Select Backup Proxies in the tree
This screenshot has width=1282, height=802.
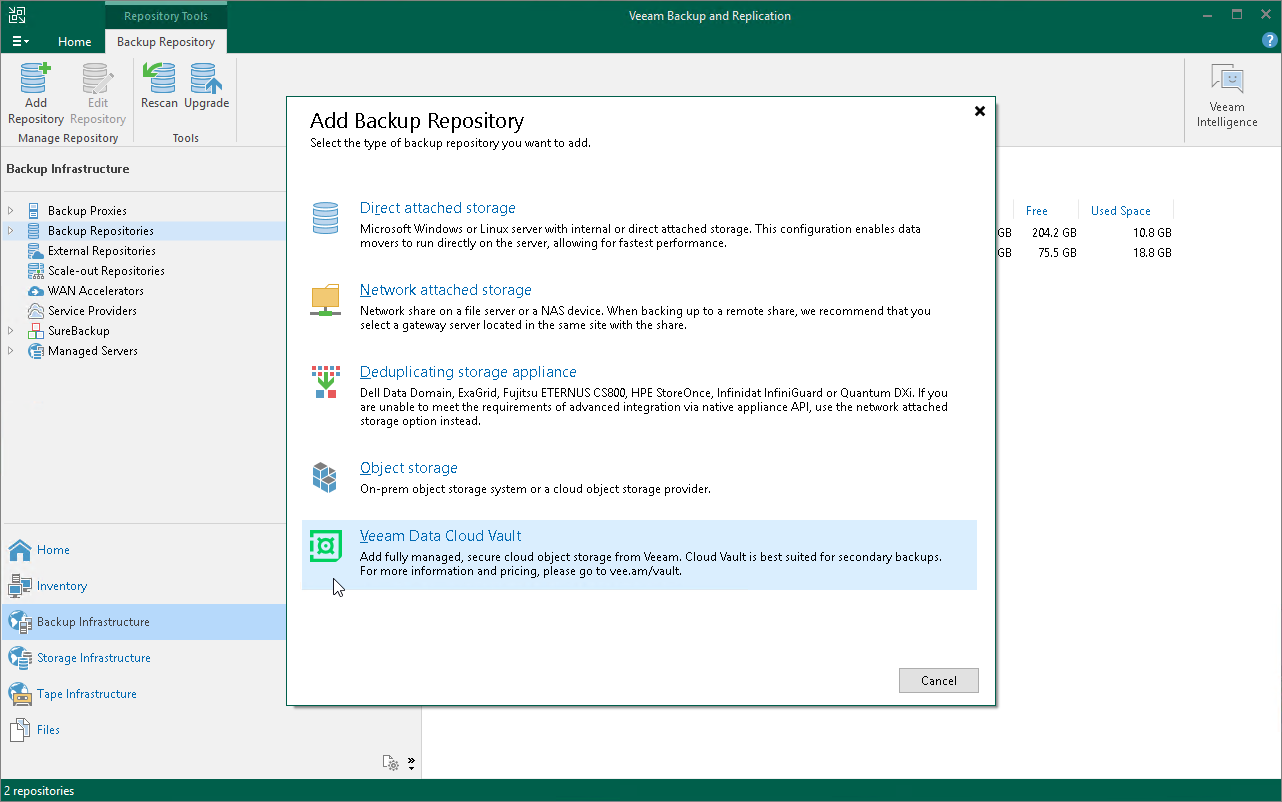click(x=87, y=211)
